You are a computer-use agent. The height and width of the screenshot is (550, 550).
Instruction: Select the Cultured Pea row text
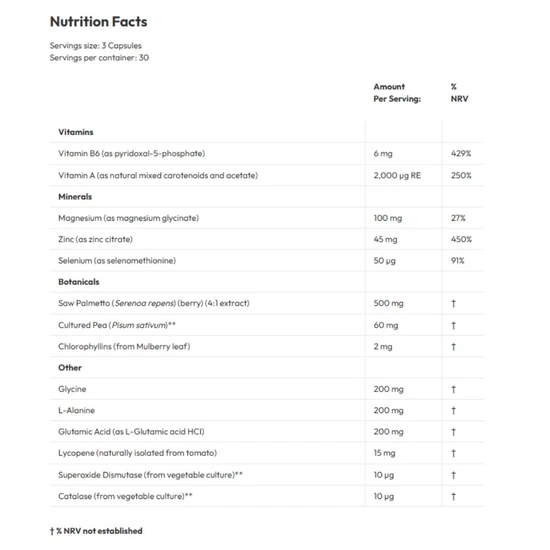coord(117,325)
